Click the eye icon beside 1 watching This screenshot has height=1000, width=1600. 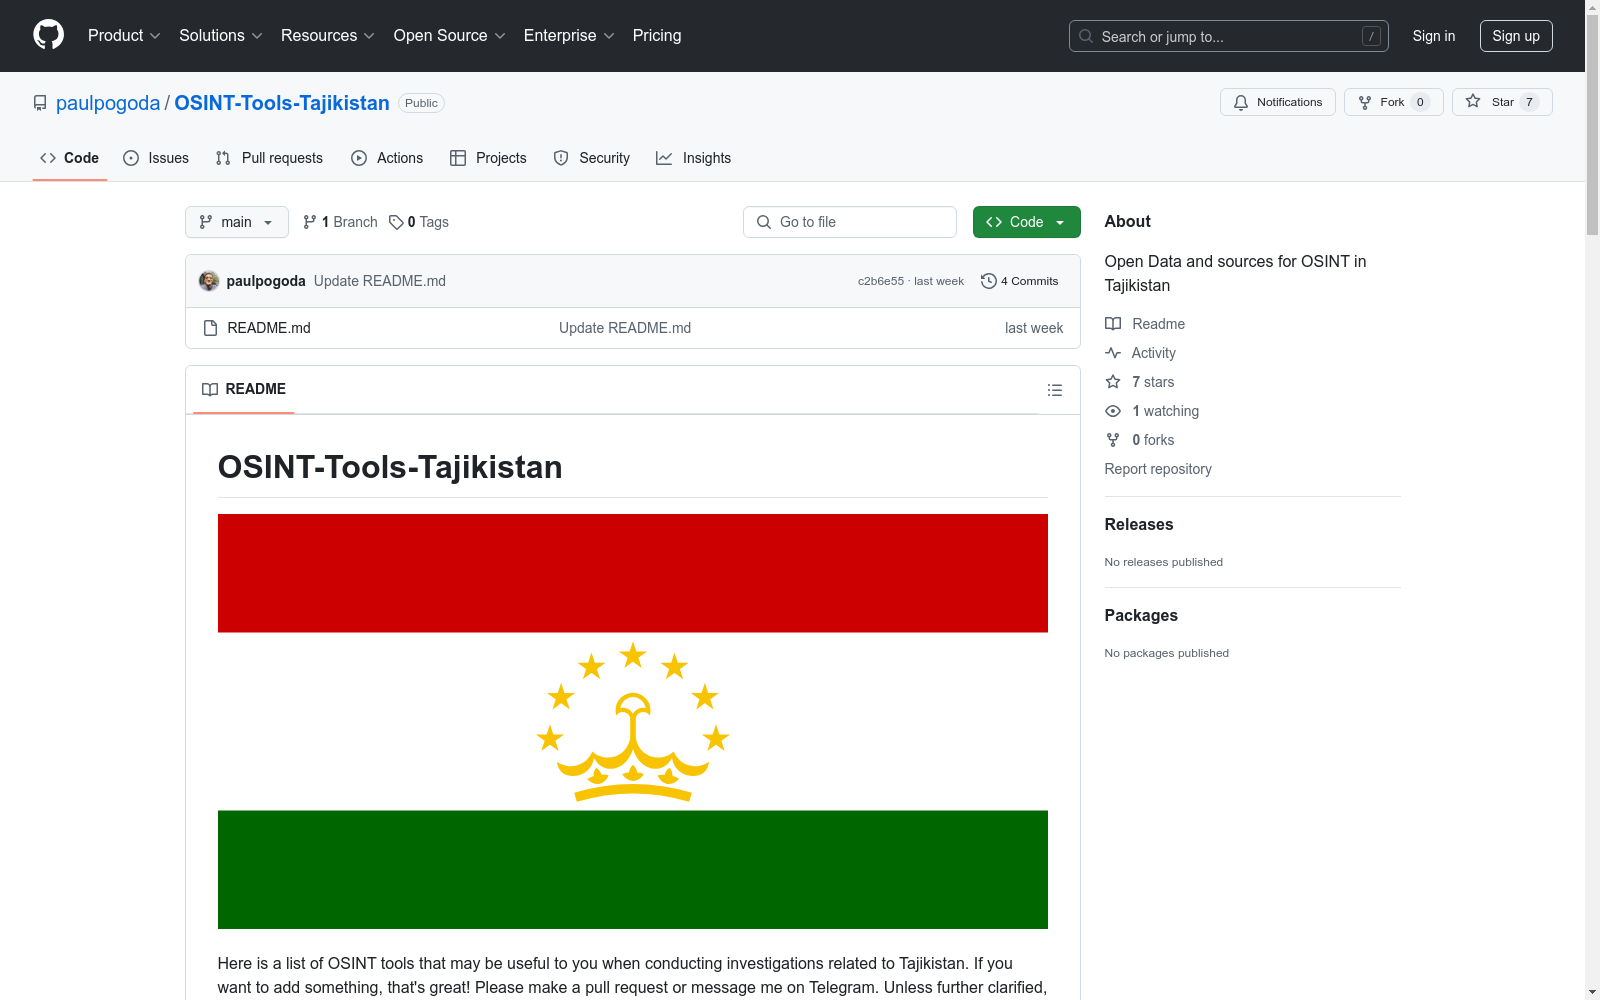click(x=1113, y=411)
